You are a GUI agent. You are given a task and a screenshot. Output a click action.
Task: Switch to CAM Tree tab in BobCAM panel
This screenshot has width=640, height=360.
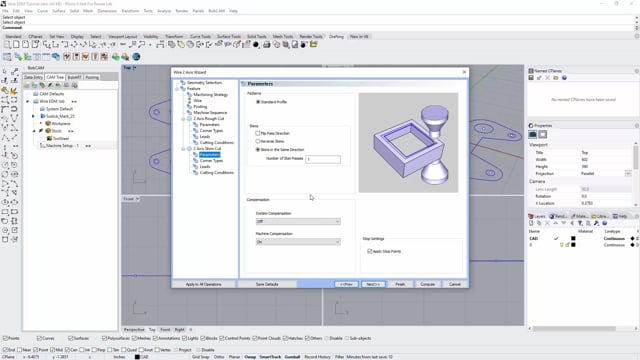(55, 77)
